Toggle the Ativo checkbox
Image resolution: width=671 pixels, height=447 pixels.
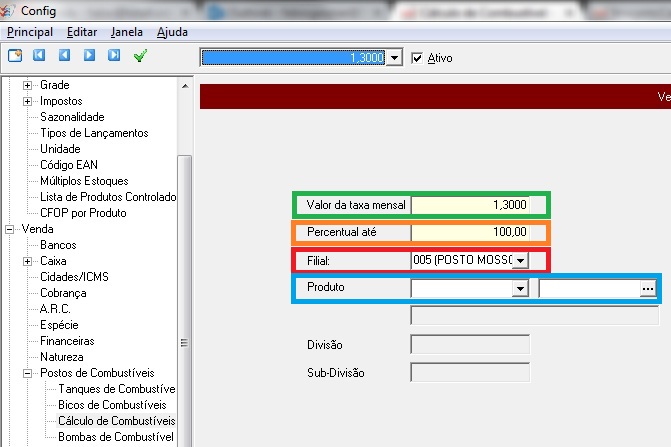[x=417, y=58]
